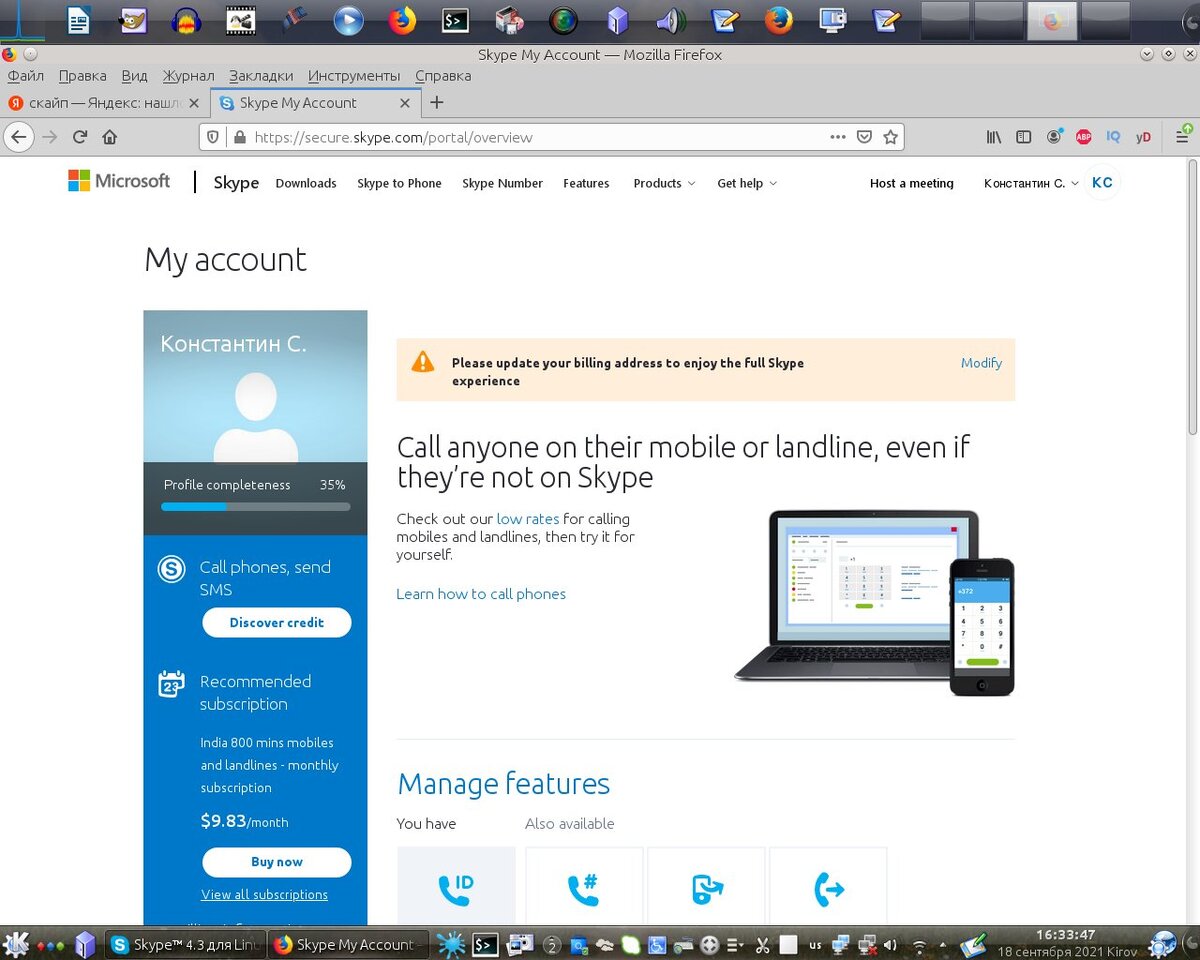Open page actions three-dot menu in address bar

(x=838, y=137)
